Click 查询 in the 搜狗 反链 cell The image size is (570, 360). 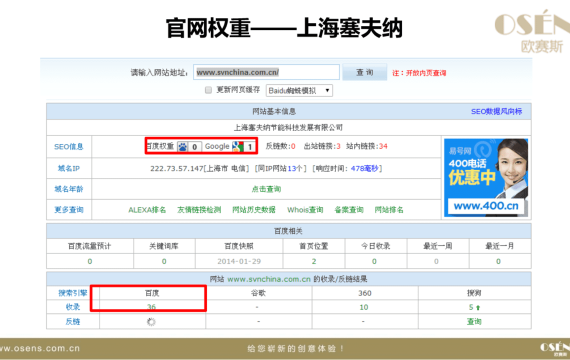pos(474,321)
